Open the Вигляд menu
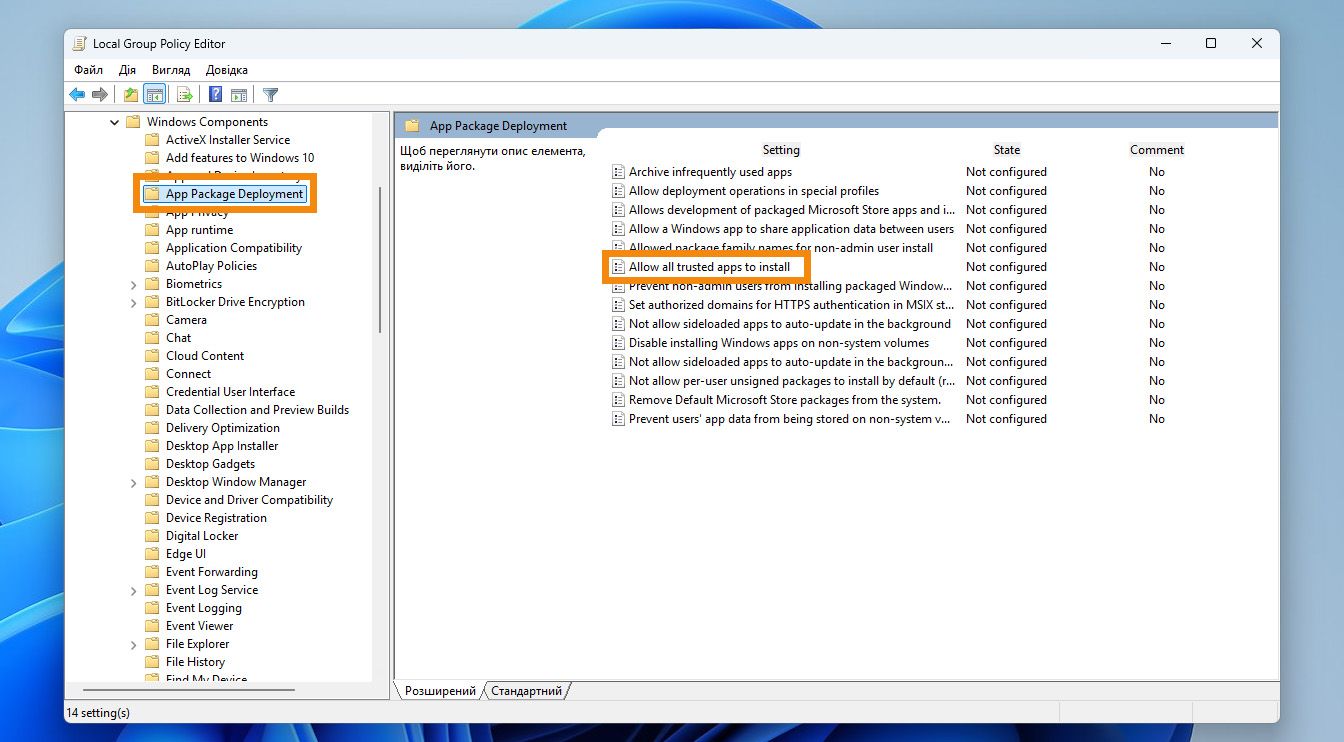 [171, 70]
